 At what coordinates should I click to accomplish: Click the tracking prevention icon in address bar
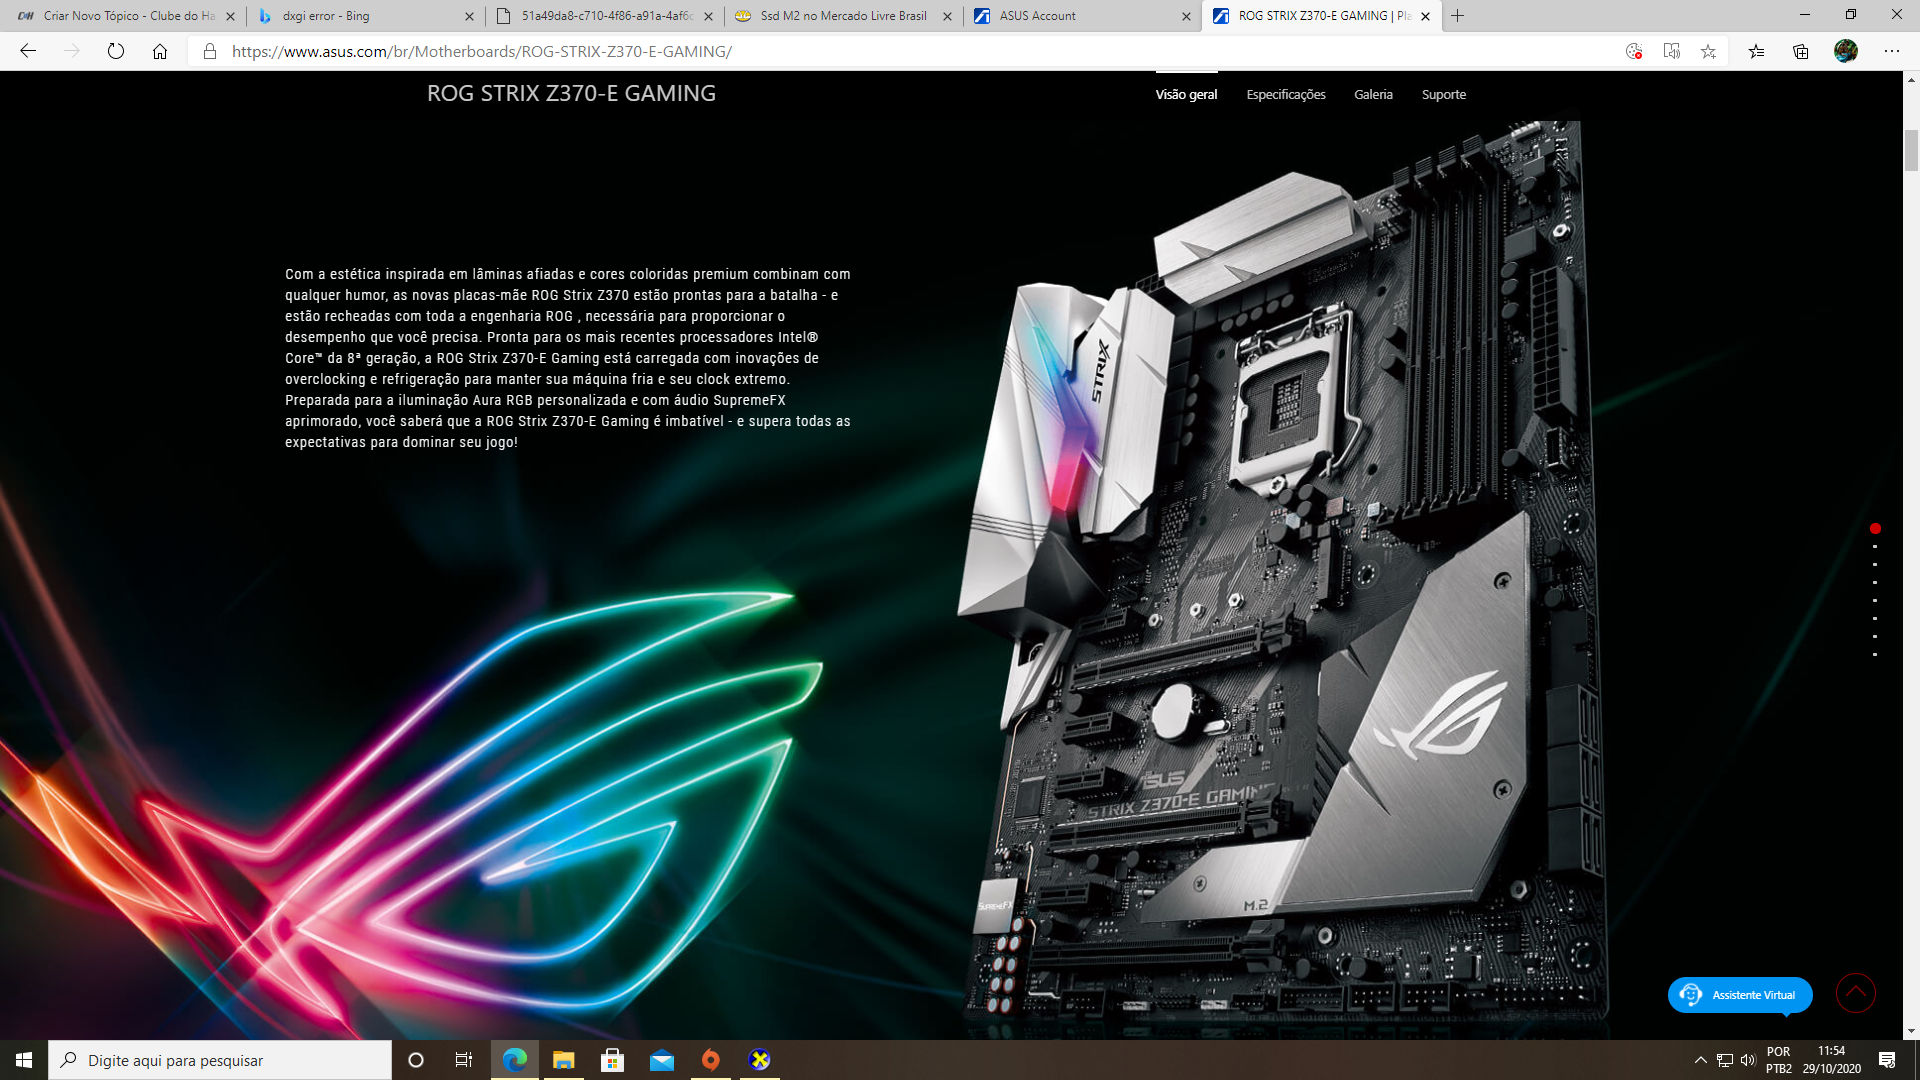coord(1634,51)
